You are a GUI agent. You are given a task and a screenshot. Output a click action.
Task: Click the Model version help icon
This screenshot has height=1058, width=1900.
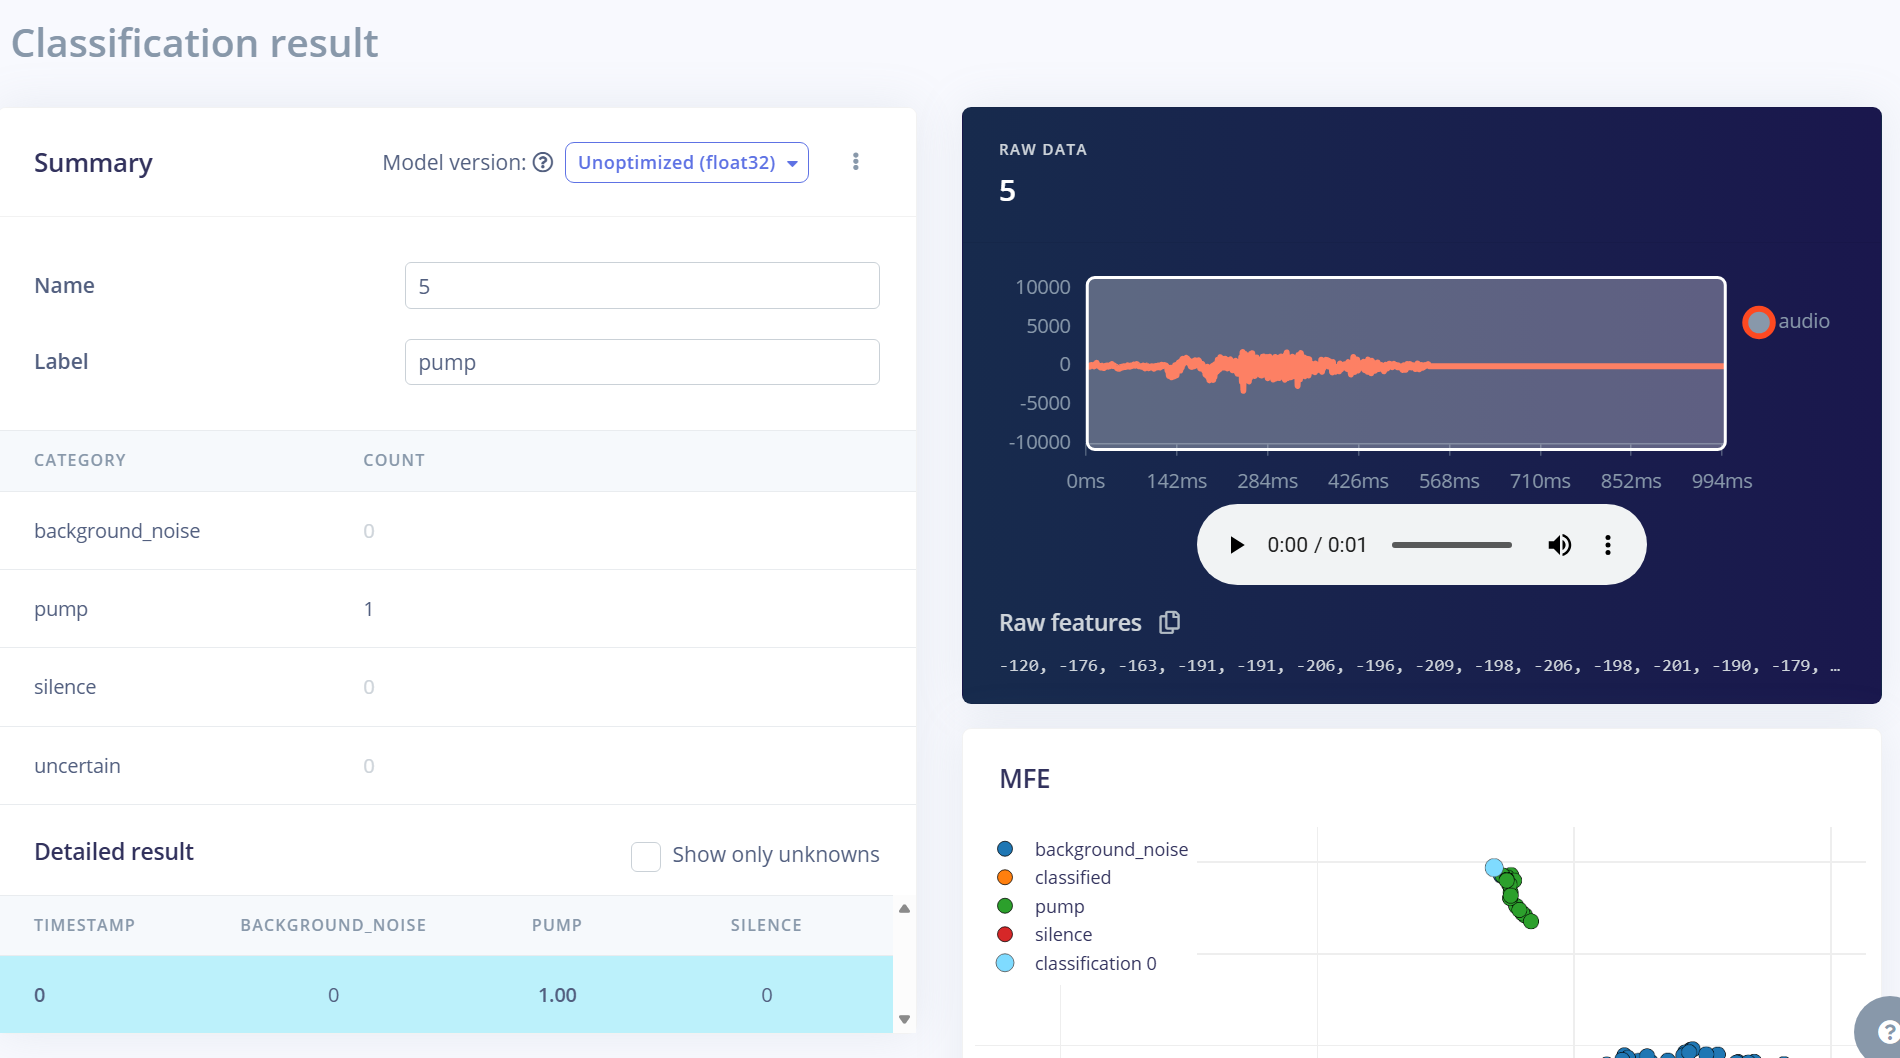tap(543, 162)
